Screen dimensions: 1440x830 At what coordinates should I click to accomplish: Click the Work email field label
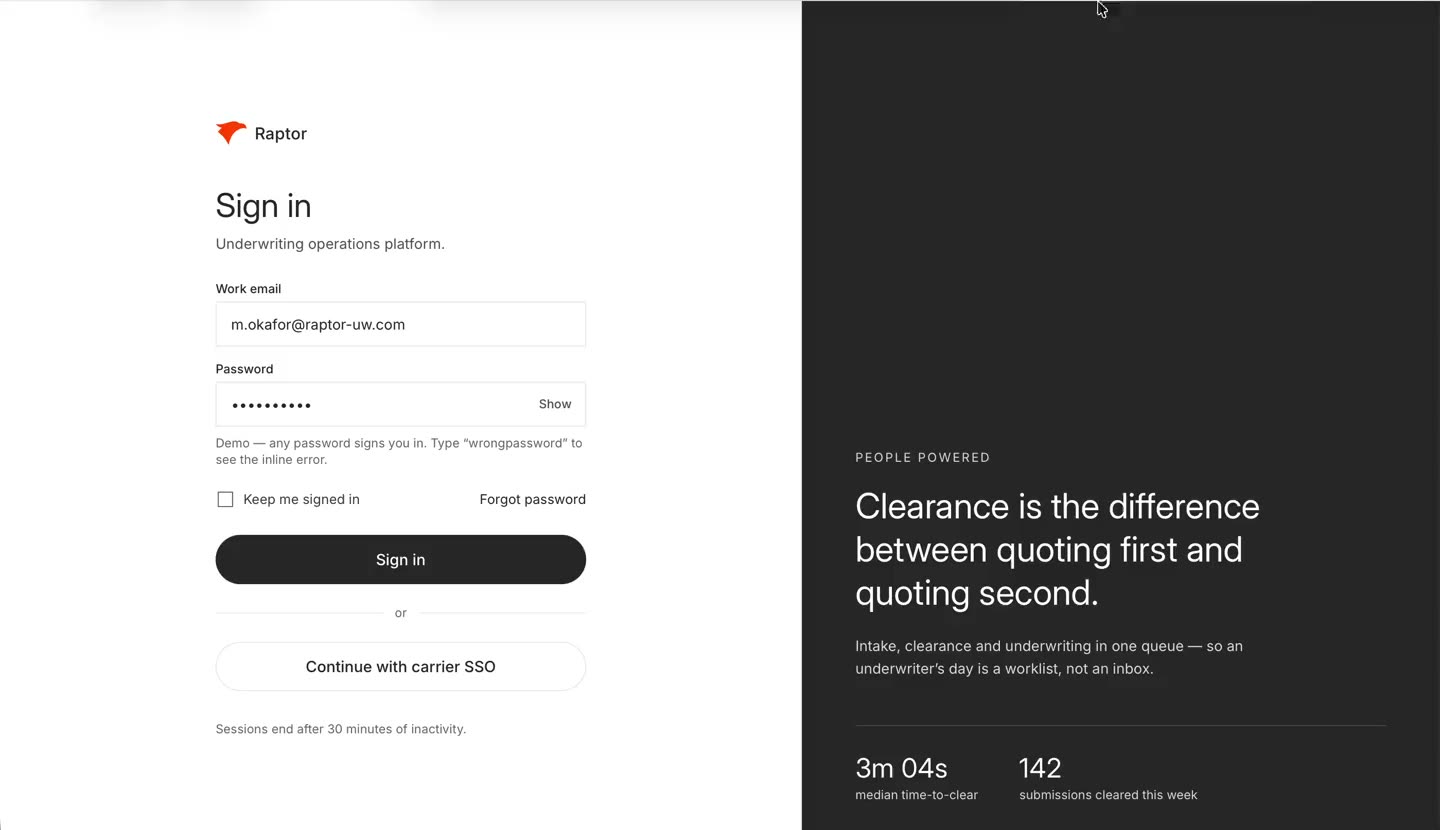pyautogui.click(x=248, y=288)
